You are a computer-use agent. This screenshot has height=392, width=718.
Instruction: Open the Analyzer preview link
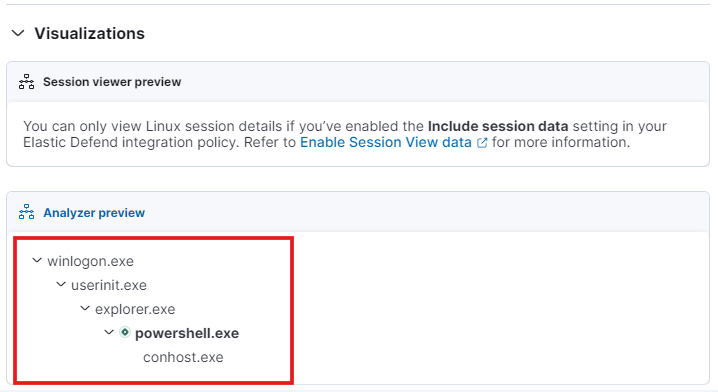pyautogui.click(x=94, y=212)
